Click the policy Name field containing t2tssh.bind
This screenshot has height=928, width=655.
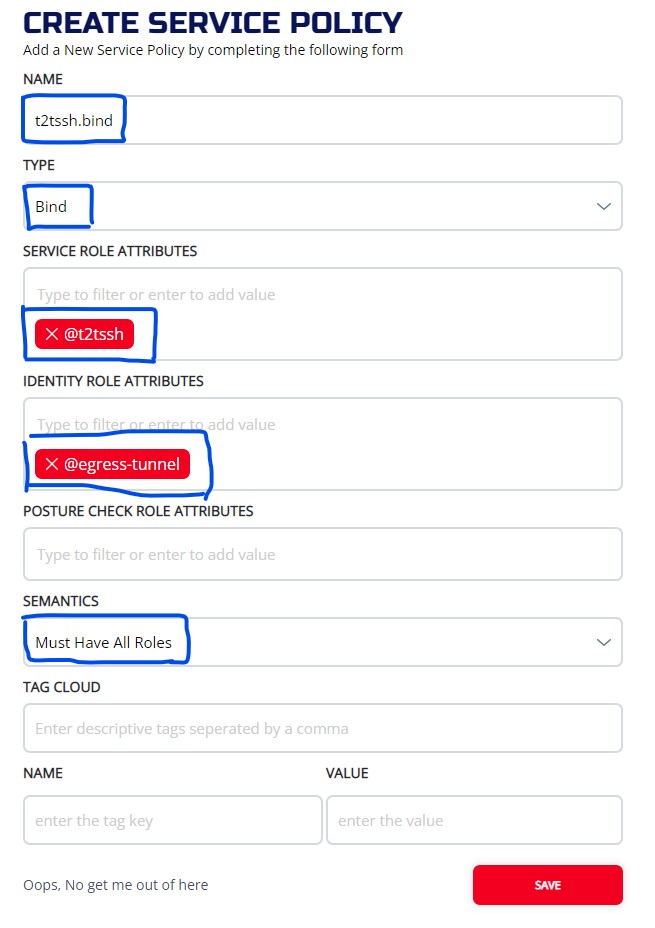click(322, 121)
